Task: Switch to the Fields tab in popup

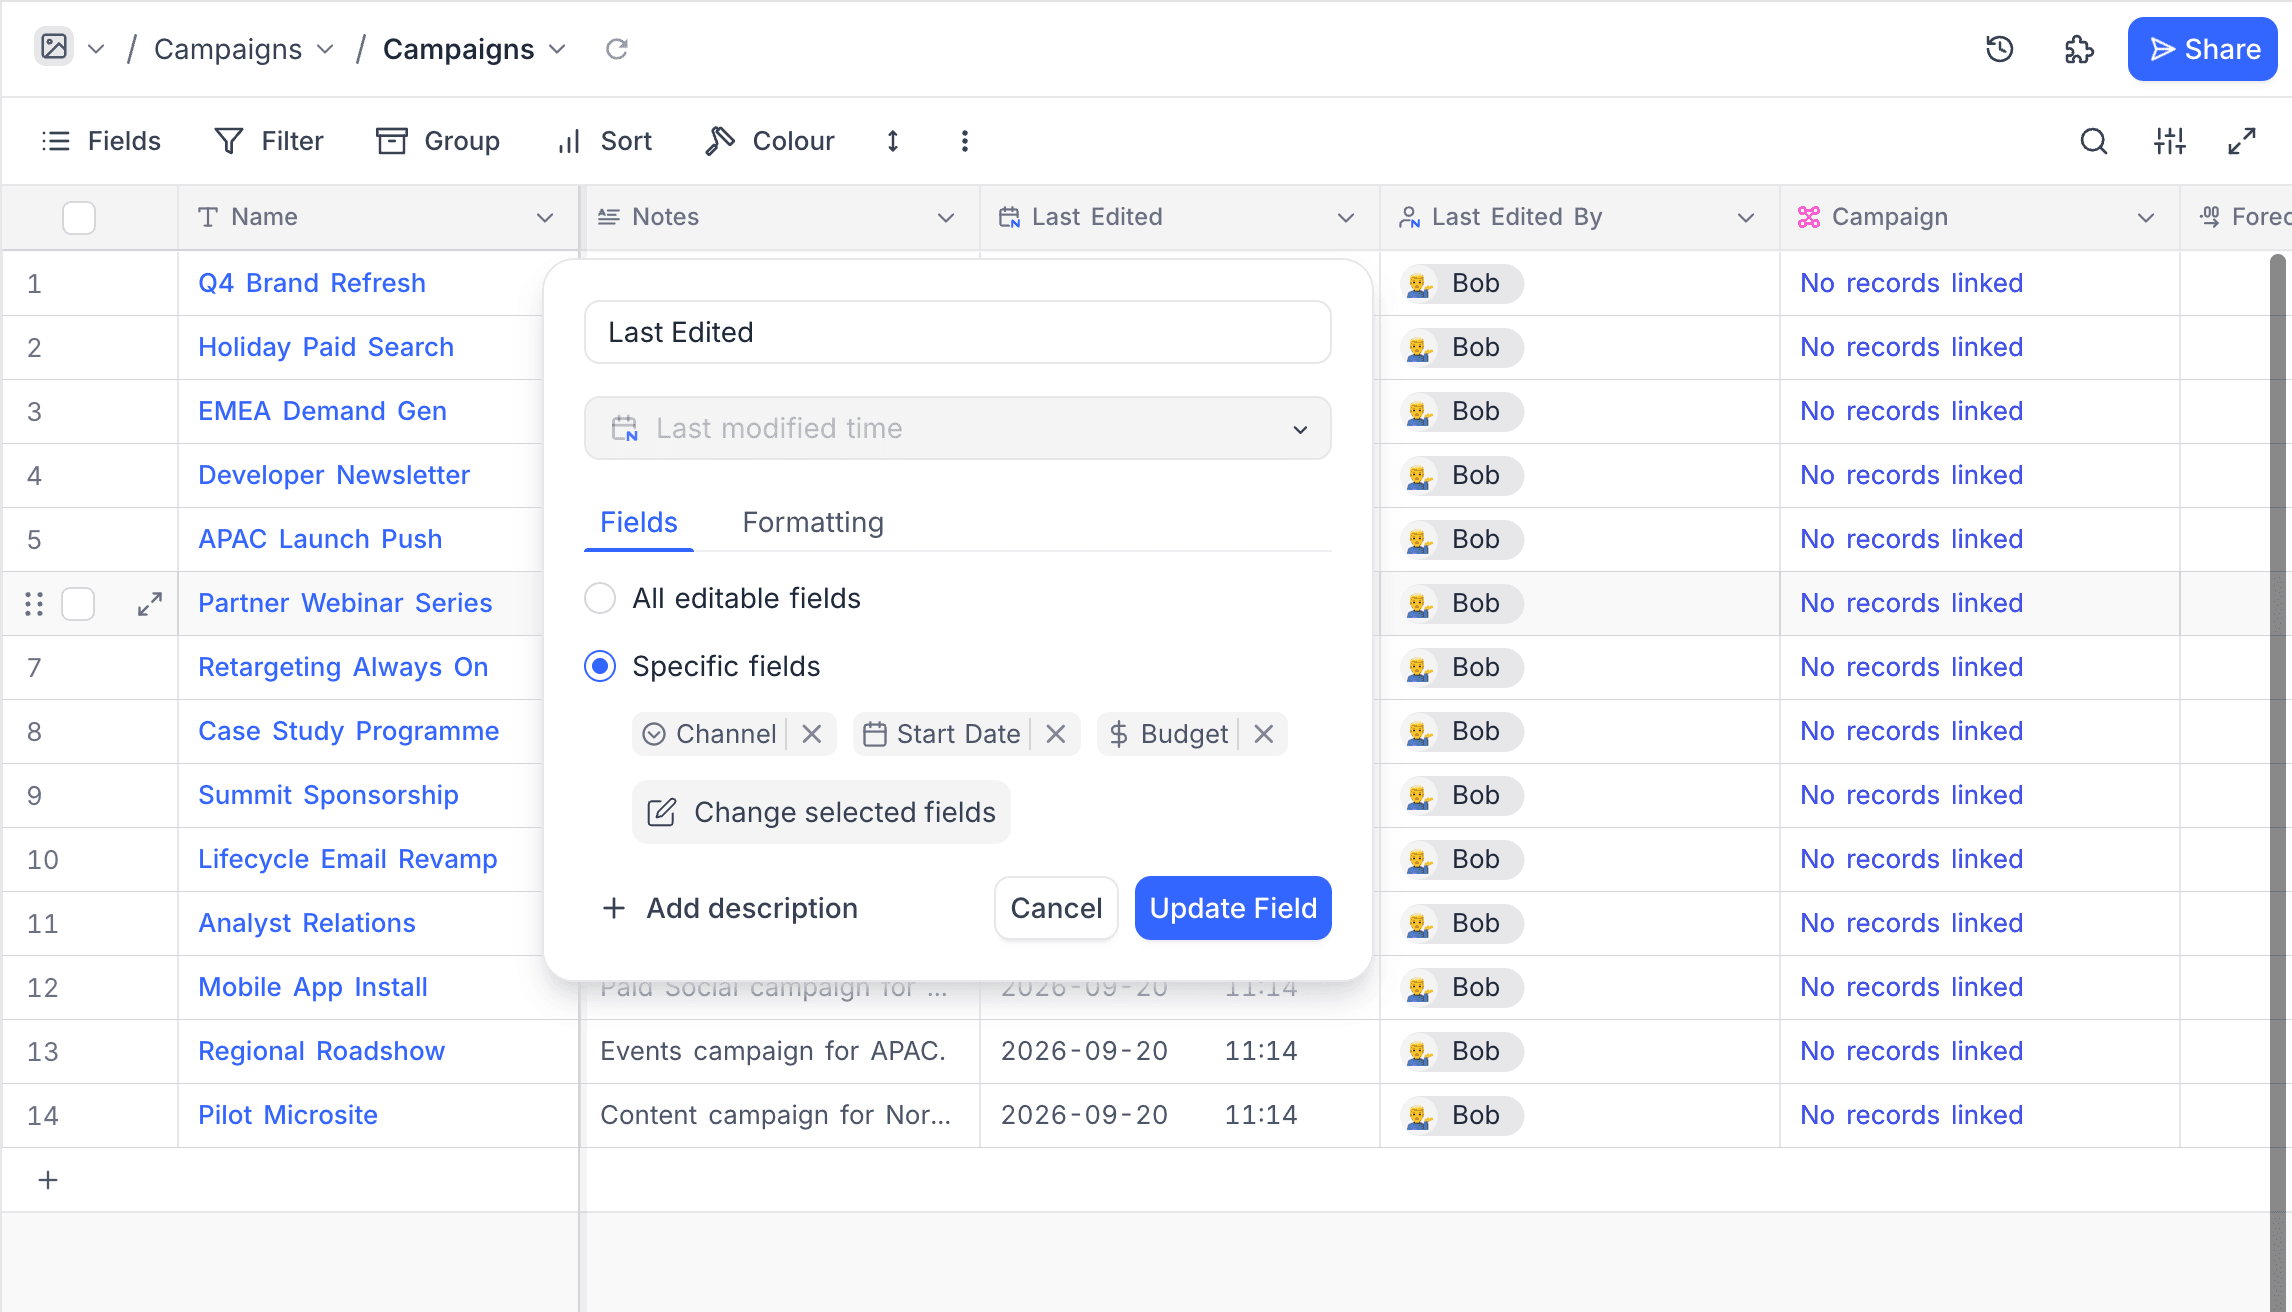Action: pos(639,522)
